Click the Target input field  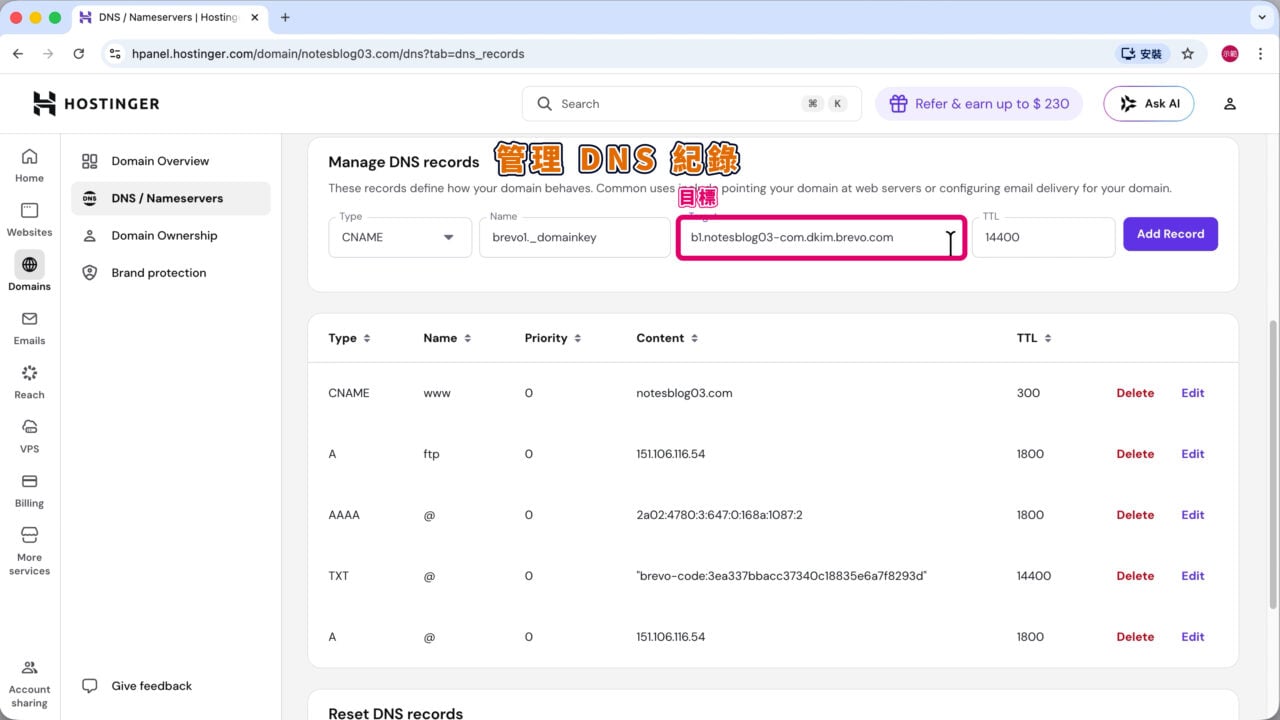tap(821, 237)
